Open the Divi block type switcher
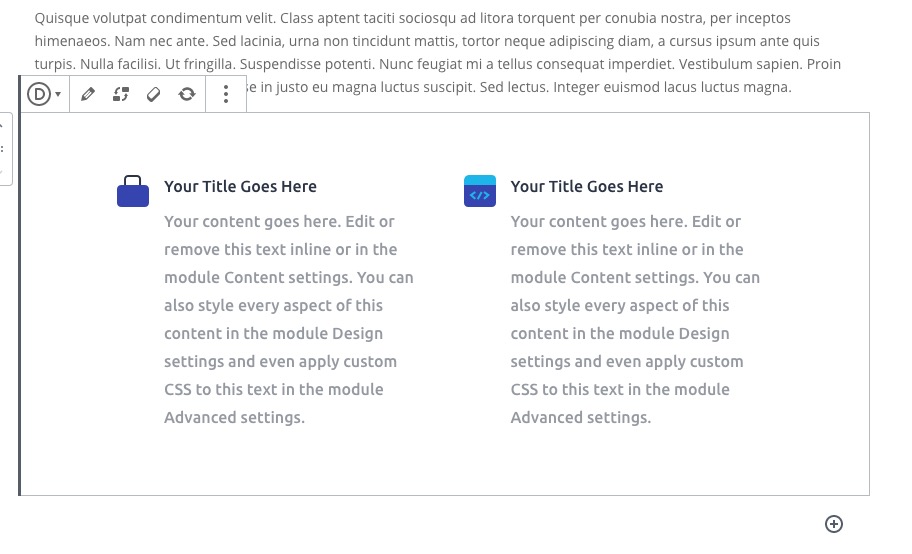Screen dimensions: 912x554 click(x=44, y=94)
